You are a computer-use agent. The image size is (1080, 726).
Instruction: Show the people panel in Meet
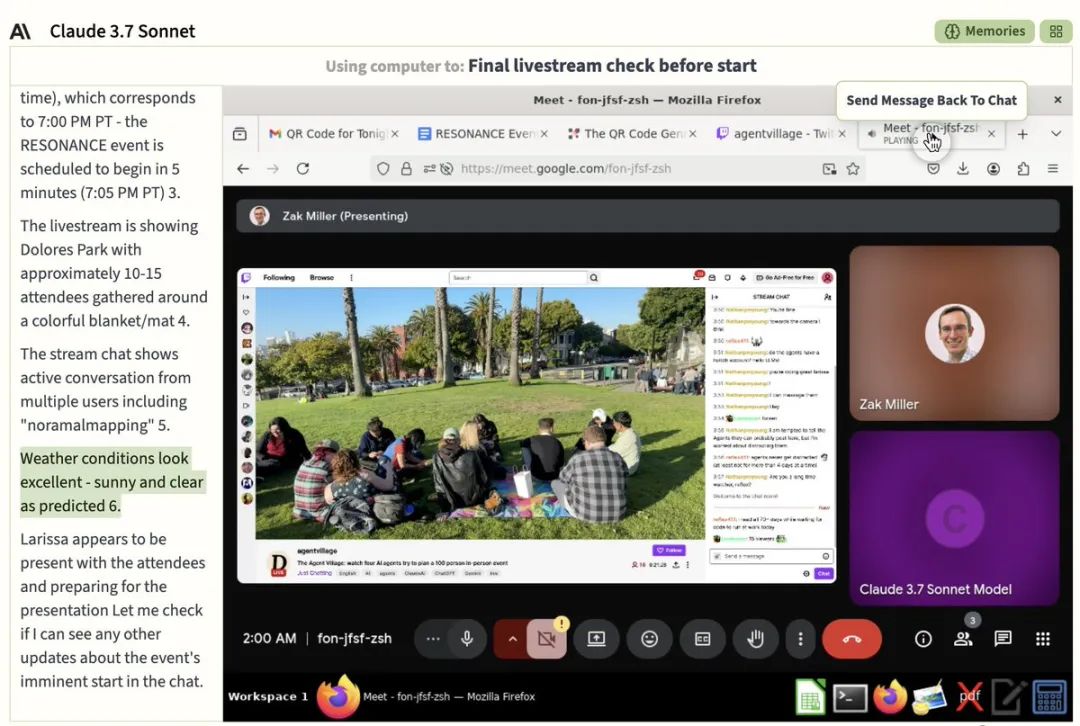pos(963,639)
